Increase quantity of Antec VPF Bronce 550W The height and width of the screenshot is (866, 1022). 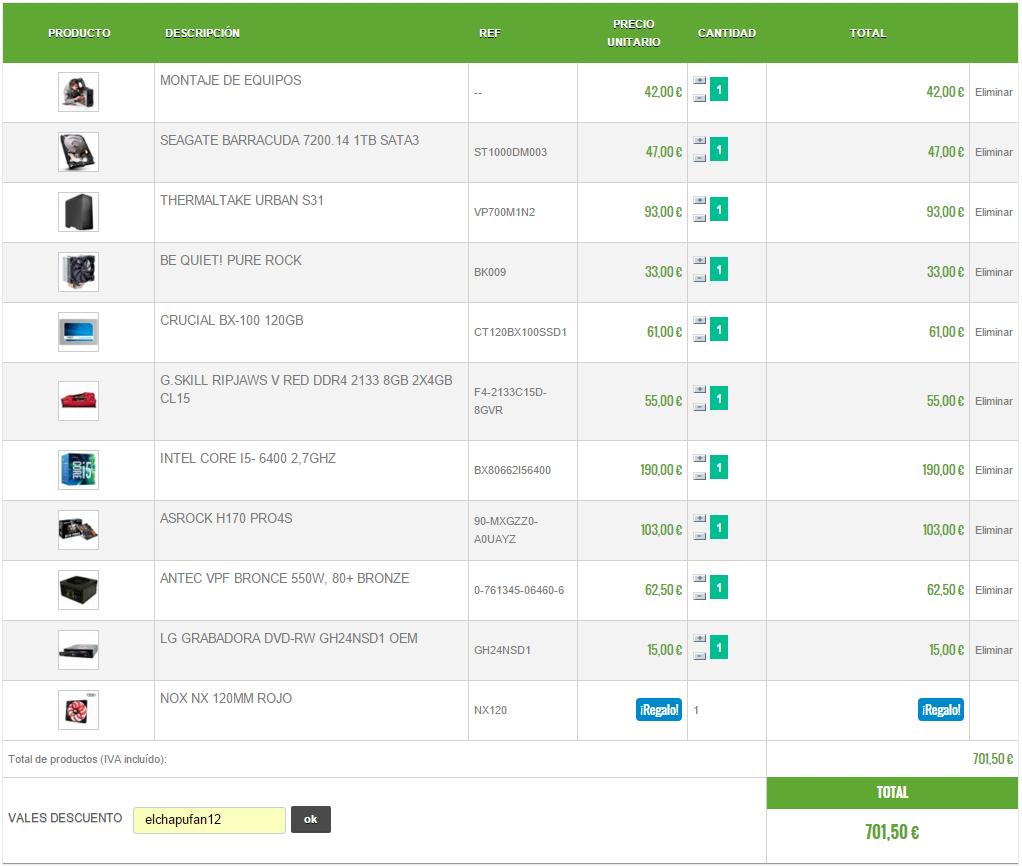(x=699, y=578)
